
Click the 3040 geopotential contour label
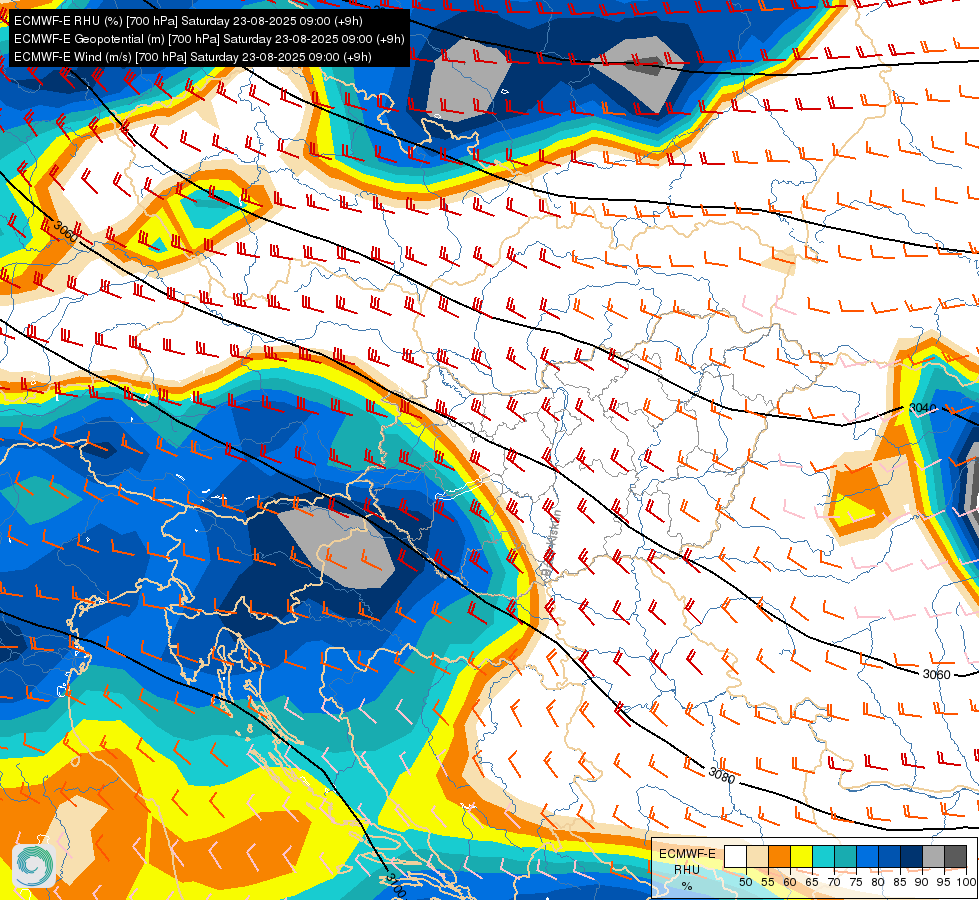click(x=922, y=408)
